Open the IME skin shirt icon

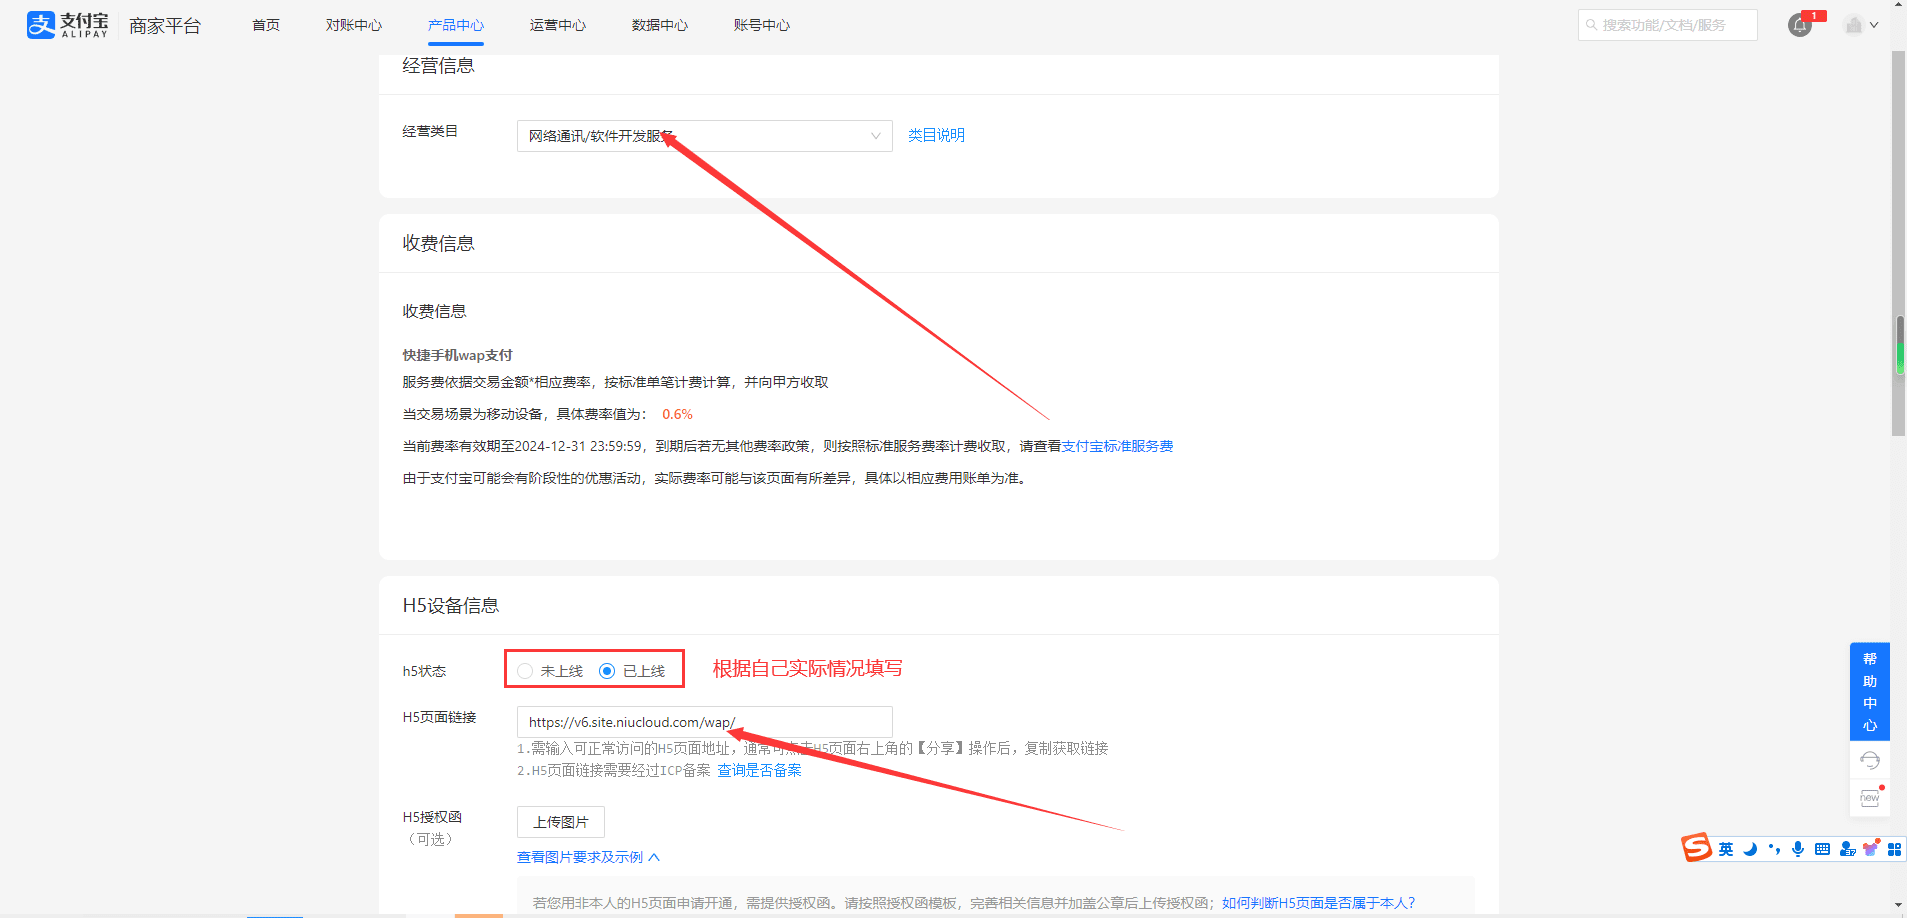[1870, 849]
